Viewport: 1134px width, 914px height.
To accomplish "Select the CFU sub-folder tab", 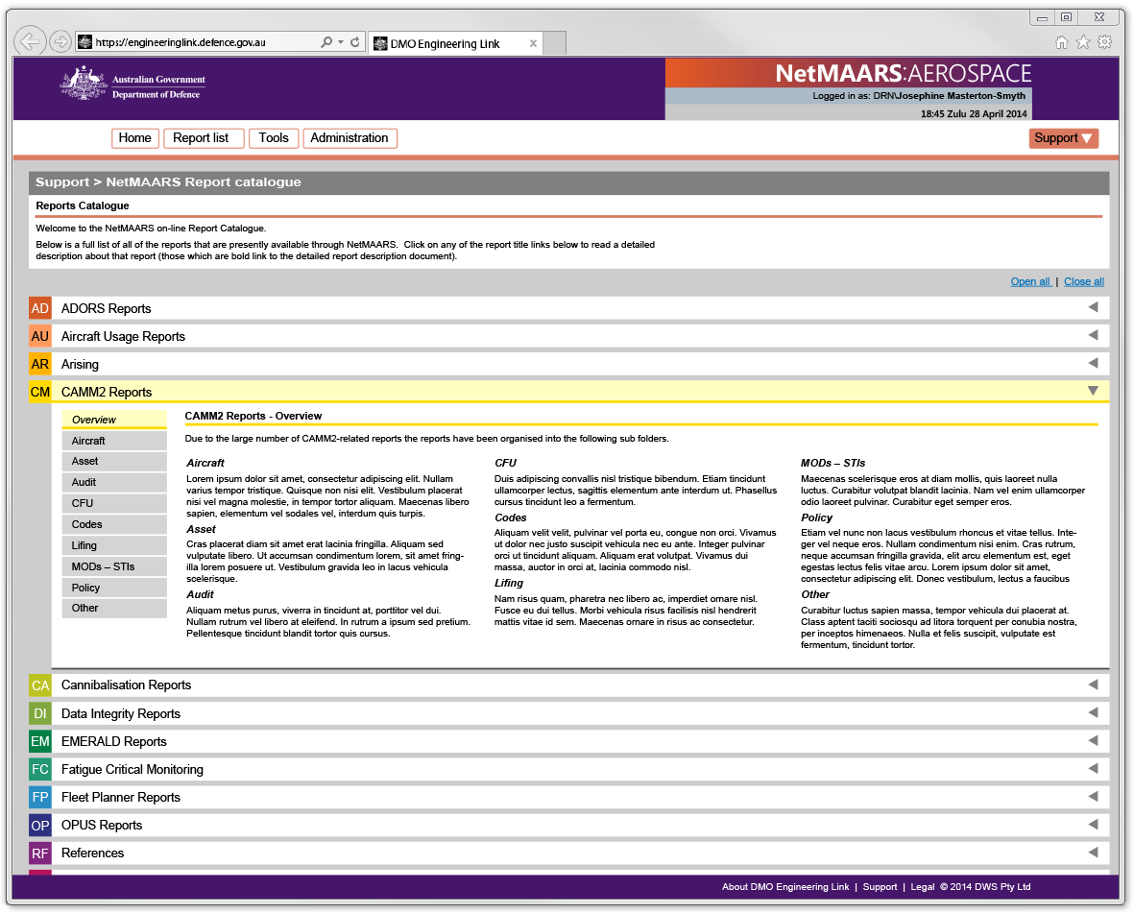I will [x=114, y=503].
